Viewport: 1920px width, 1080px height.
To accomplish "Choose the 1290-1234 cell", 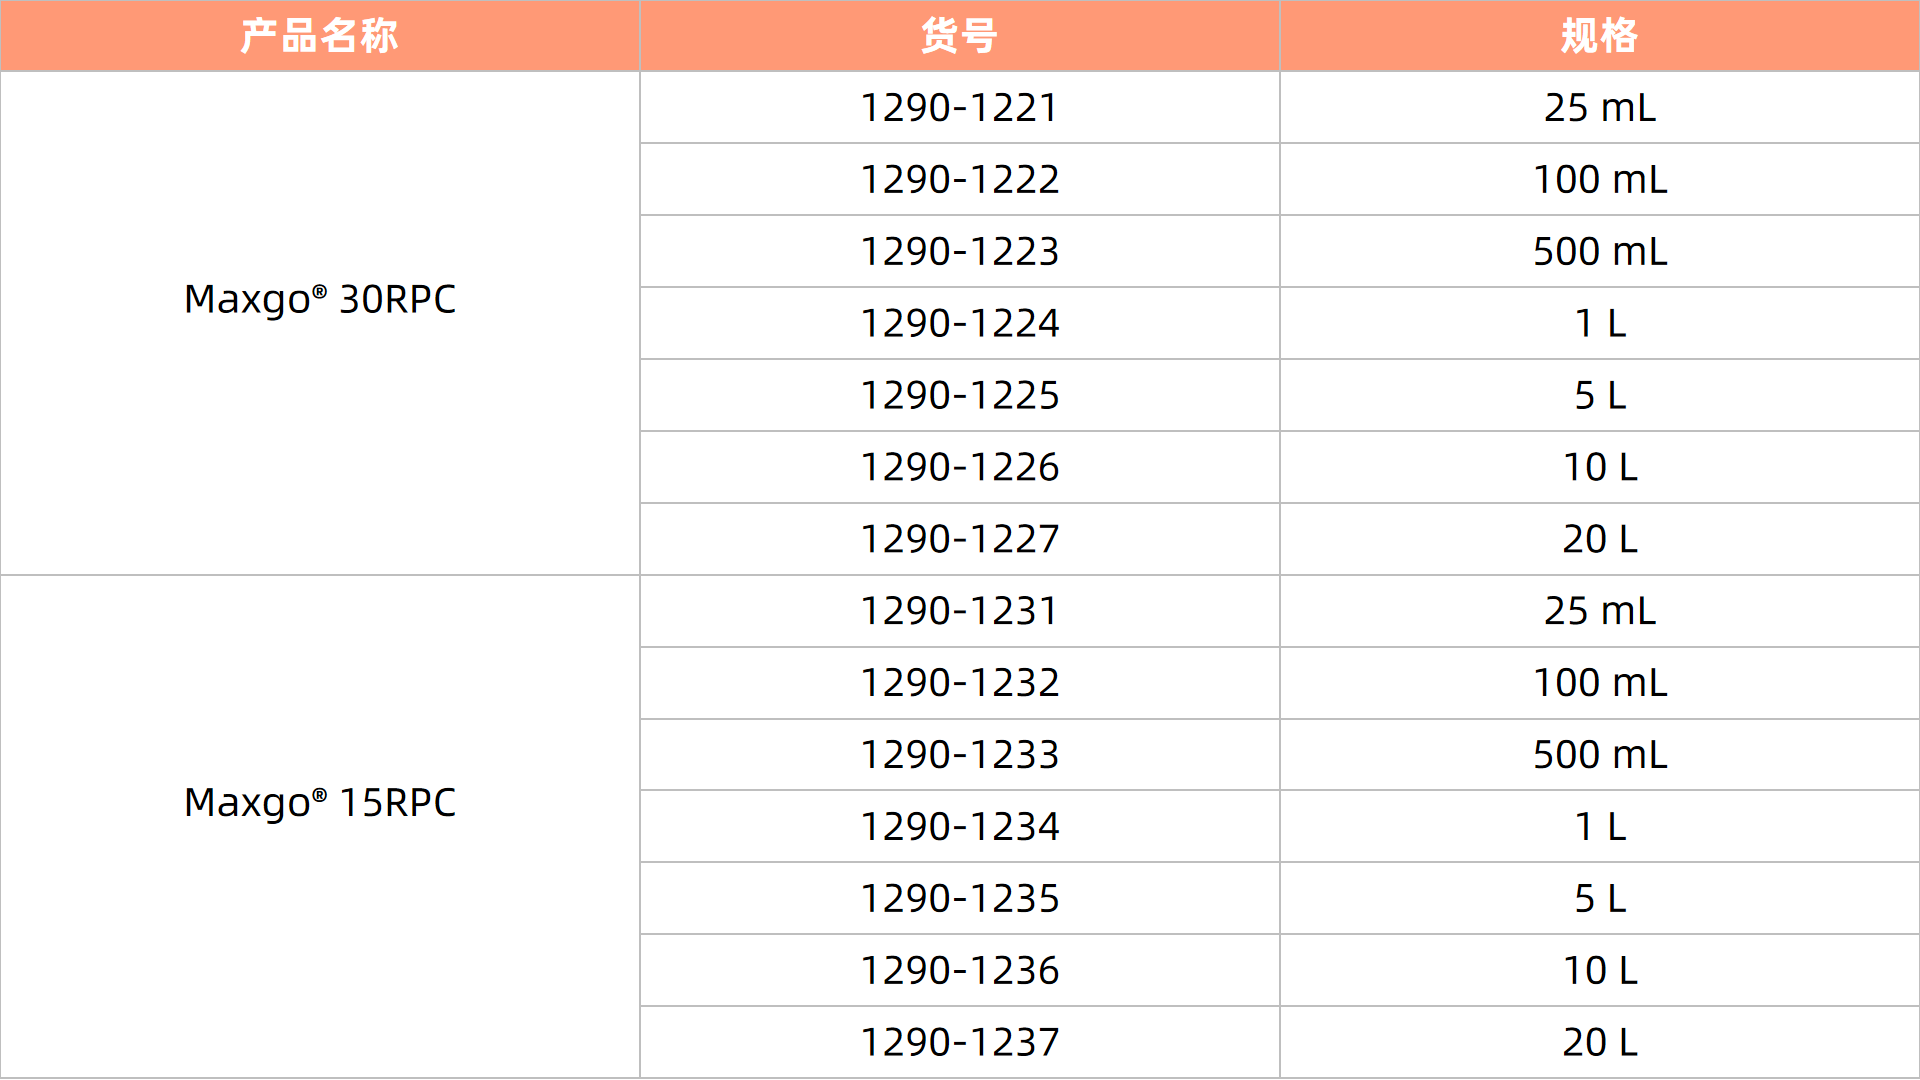I will [959, 827].
